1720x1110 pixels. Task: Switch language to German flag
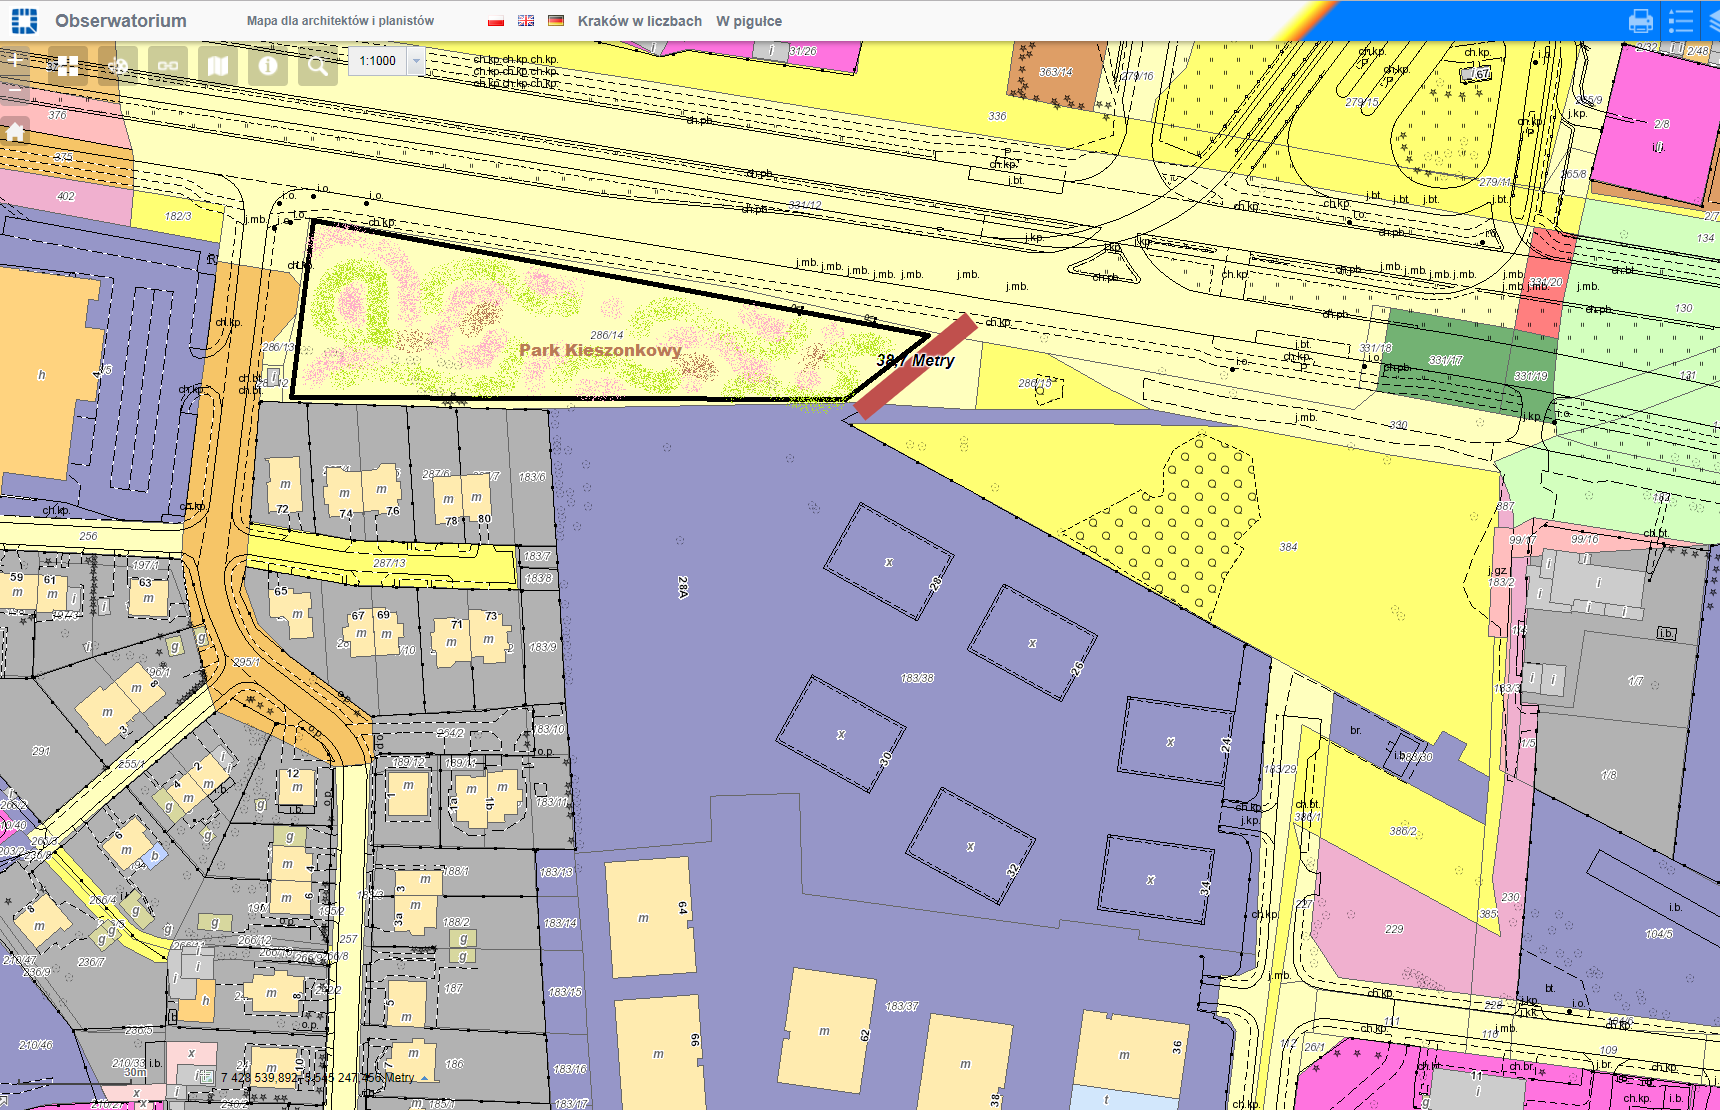(x=556, y=21)
